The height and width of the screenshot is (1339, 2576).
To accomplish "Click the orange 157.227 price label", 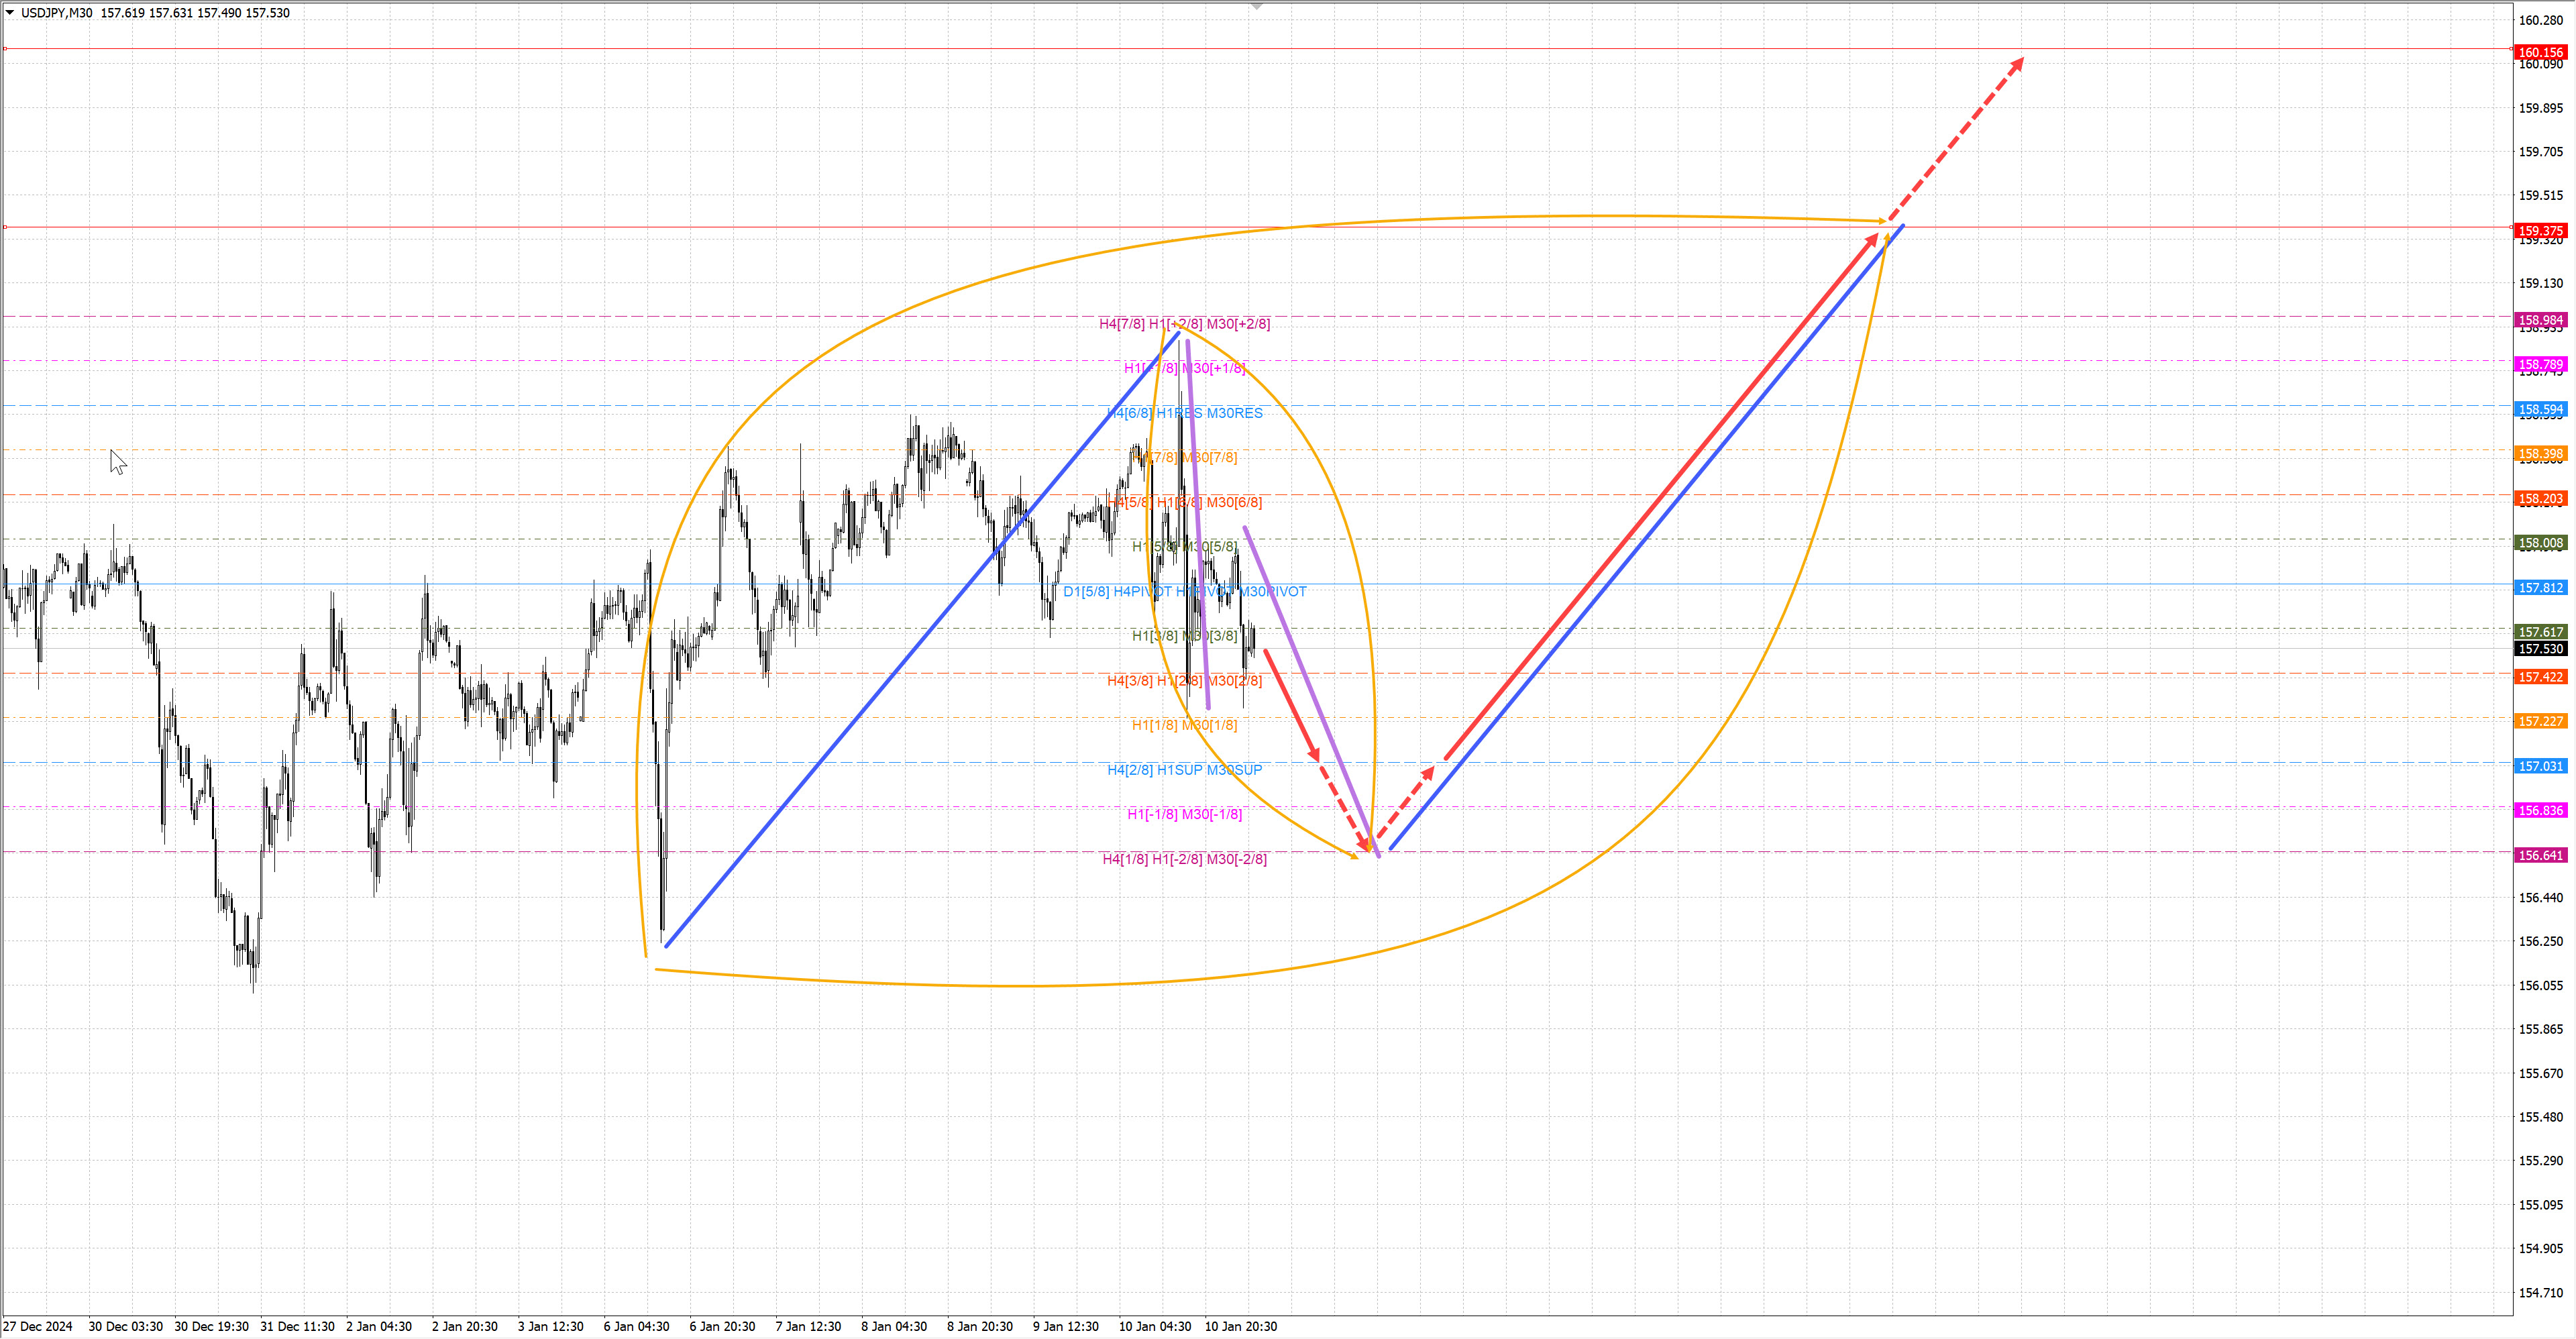I will click(2541, 721).
